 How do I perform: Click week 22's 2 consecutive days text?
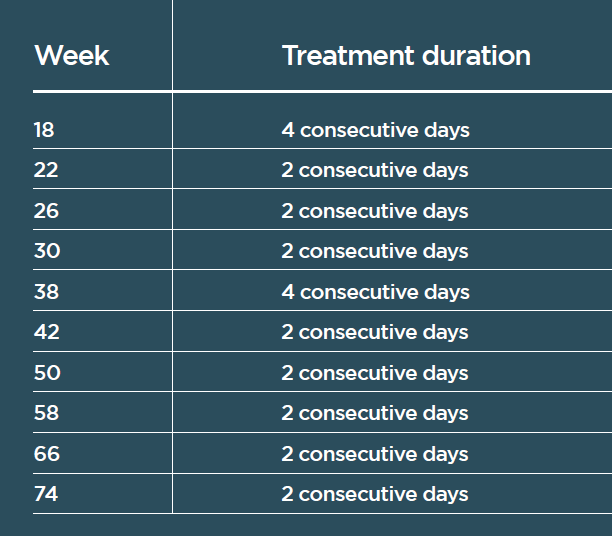click(x=375, y=171)
